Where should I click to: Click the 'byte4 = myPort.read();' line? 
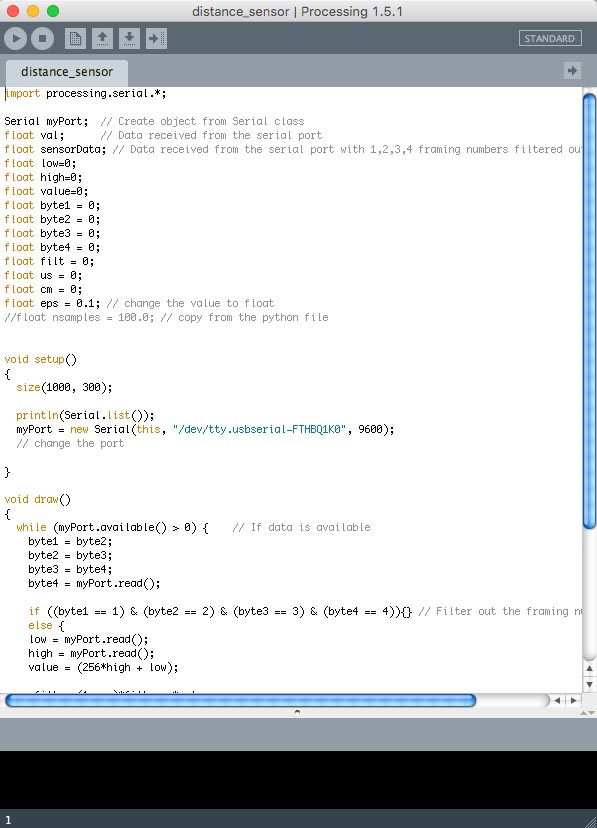(94, 584)
